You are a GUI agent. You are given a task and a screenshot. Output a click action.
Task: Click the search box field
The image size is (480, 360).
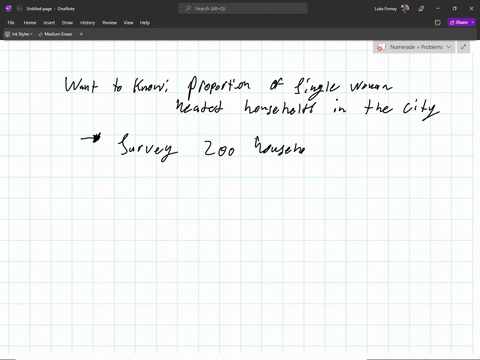[243, 9]
